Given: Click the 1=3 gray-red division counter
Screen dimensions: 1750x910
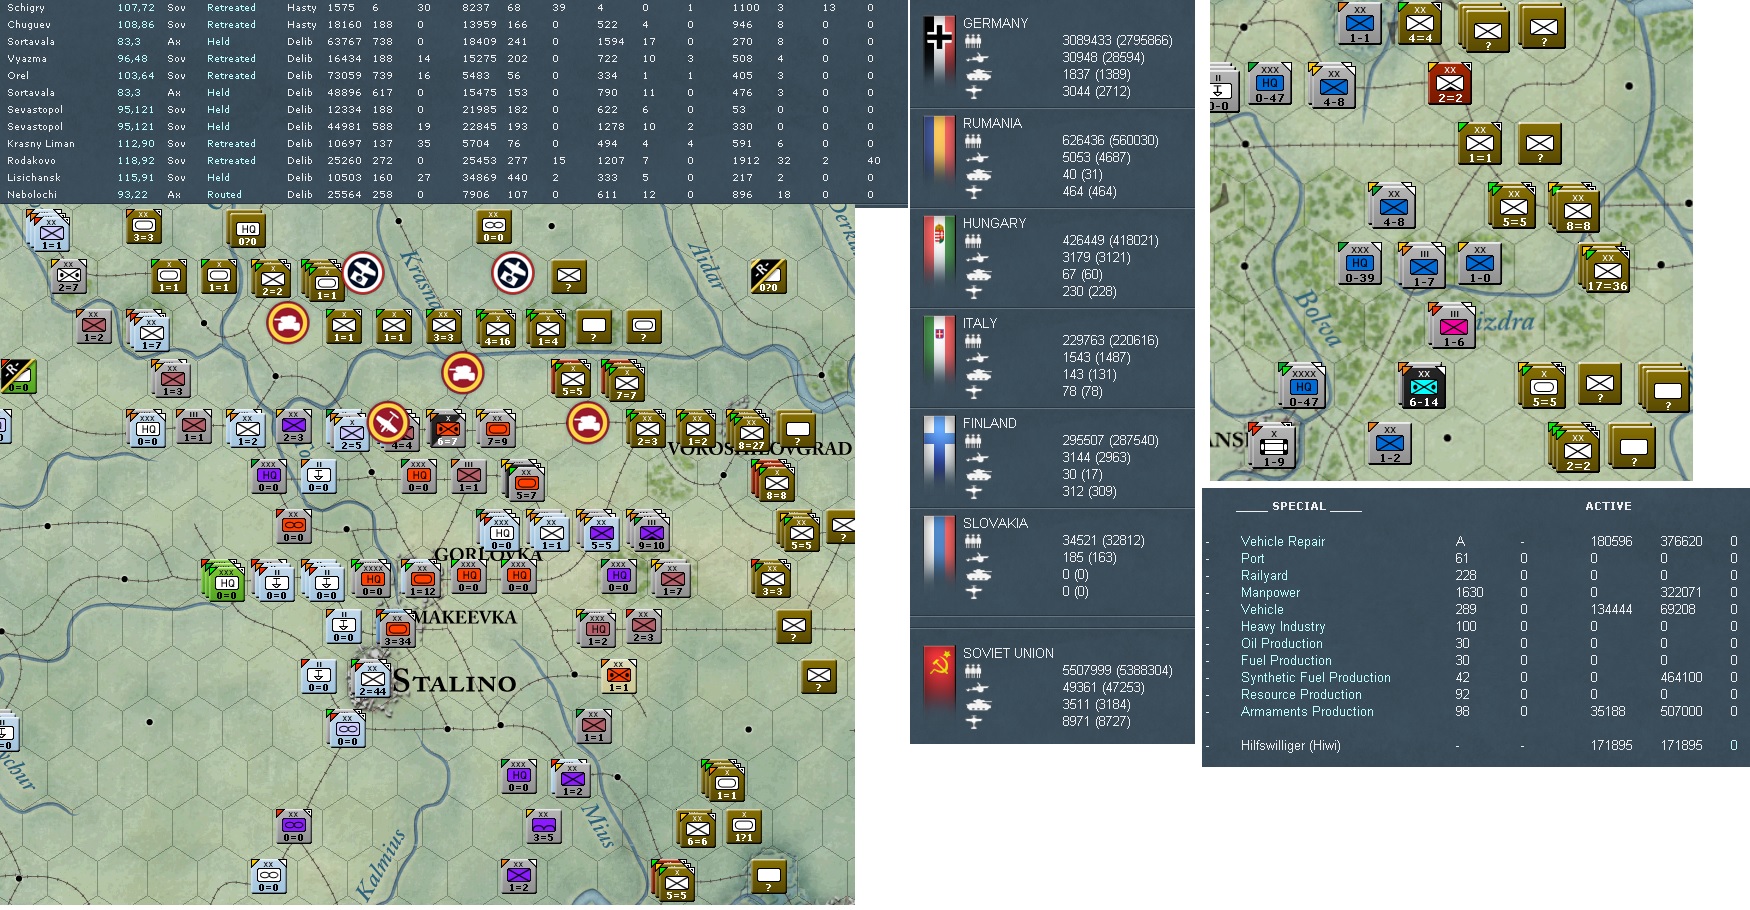Looking at the screenshot, I should point(172,379).
